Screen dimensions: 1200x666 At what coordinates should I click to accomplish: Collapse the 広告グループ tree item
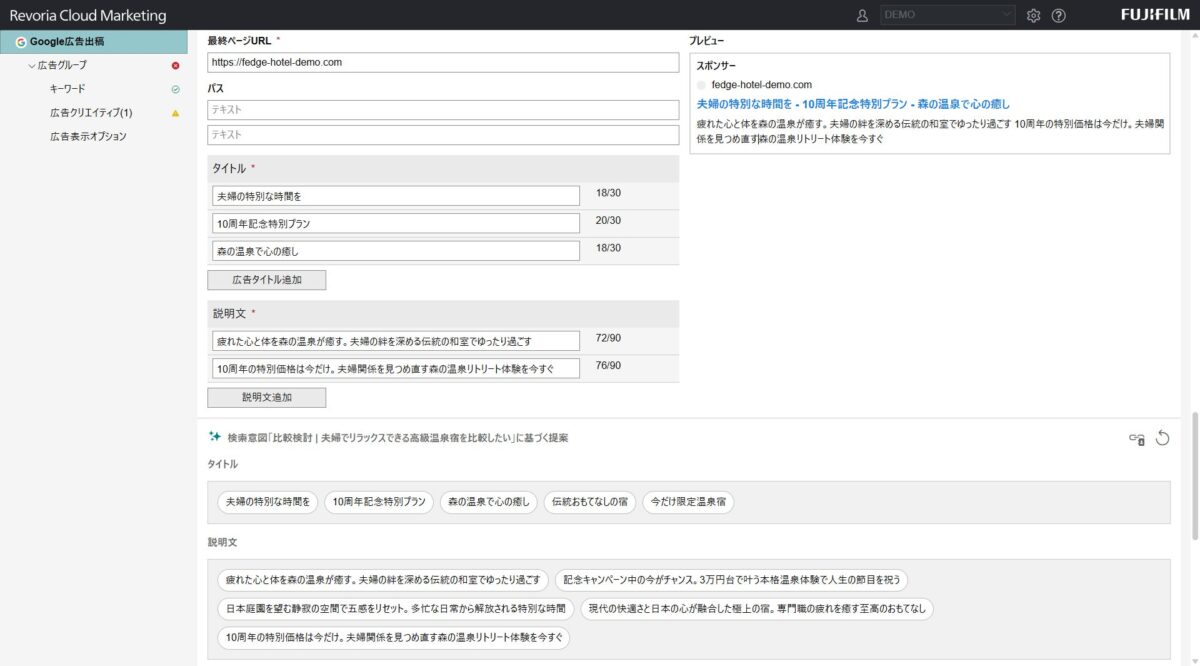point(31,63)
